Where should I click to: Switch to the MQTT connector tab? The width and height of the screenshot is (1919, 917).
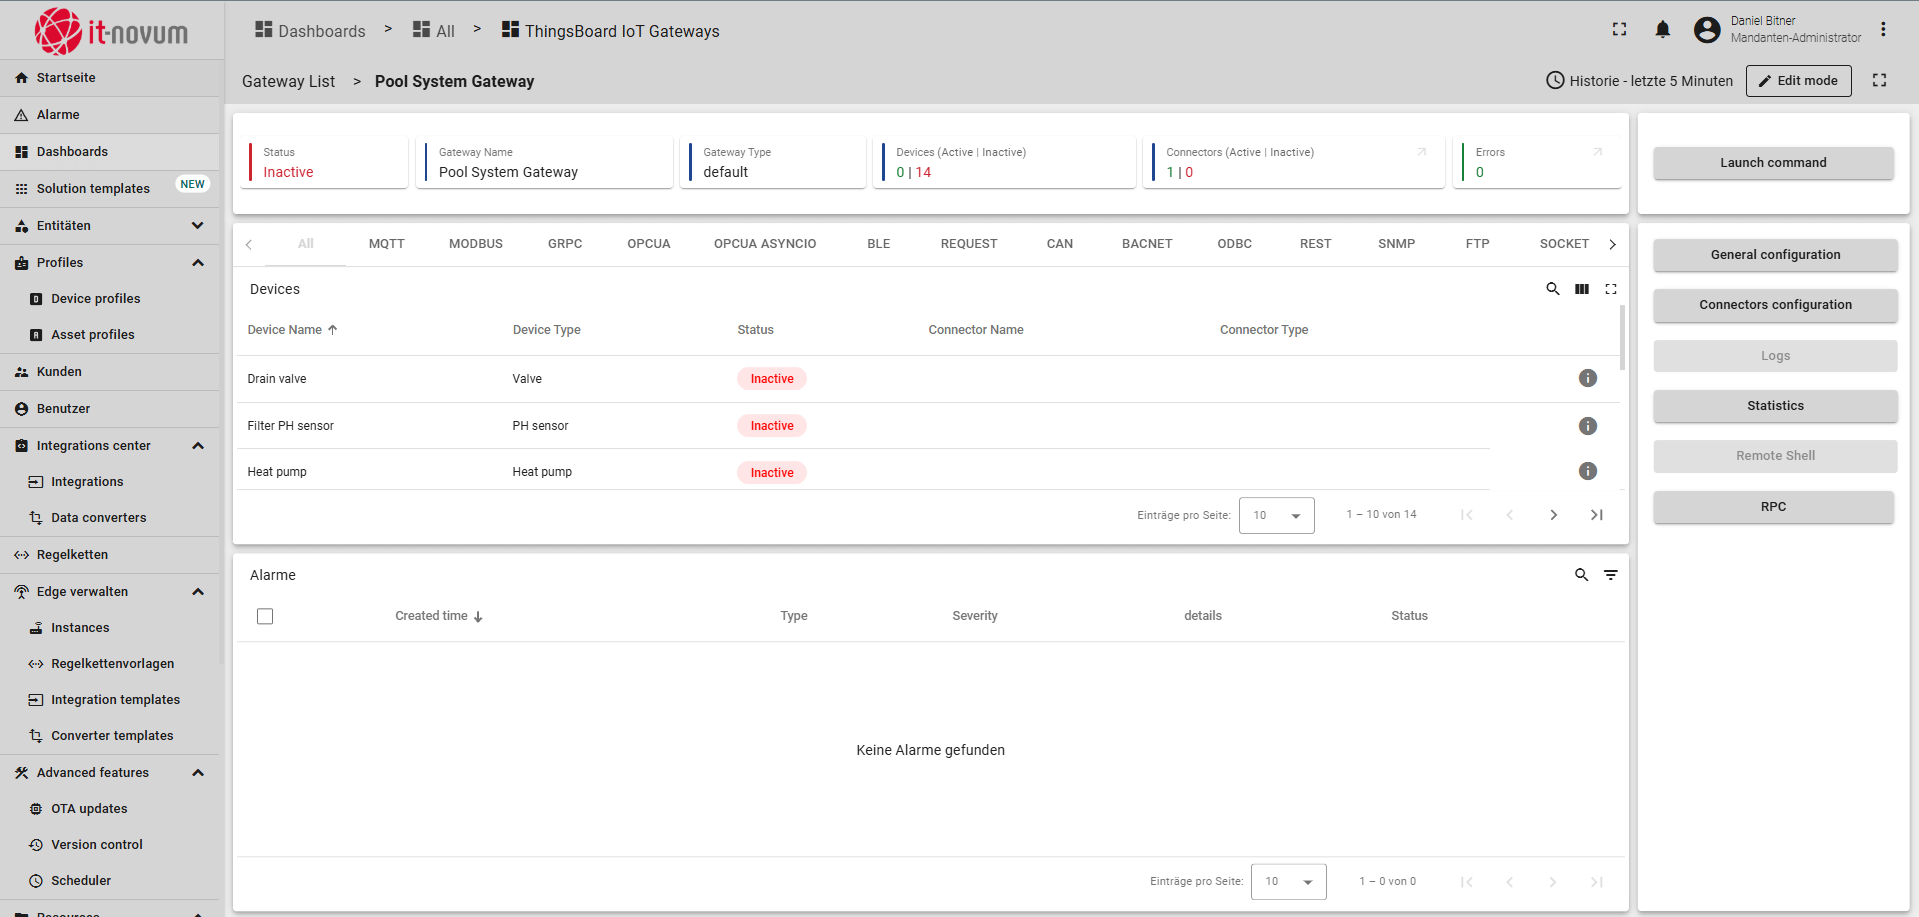click(386, 244)
